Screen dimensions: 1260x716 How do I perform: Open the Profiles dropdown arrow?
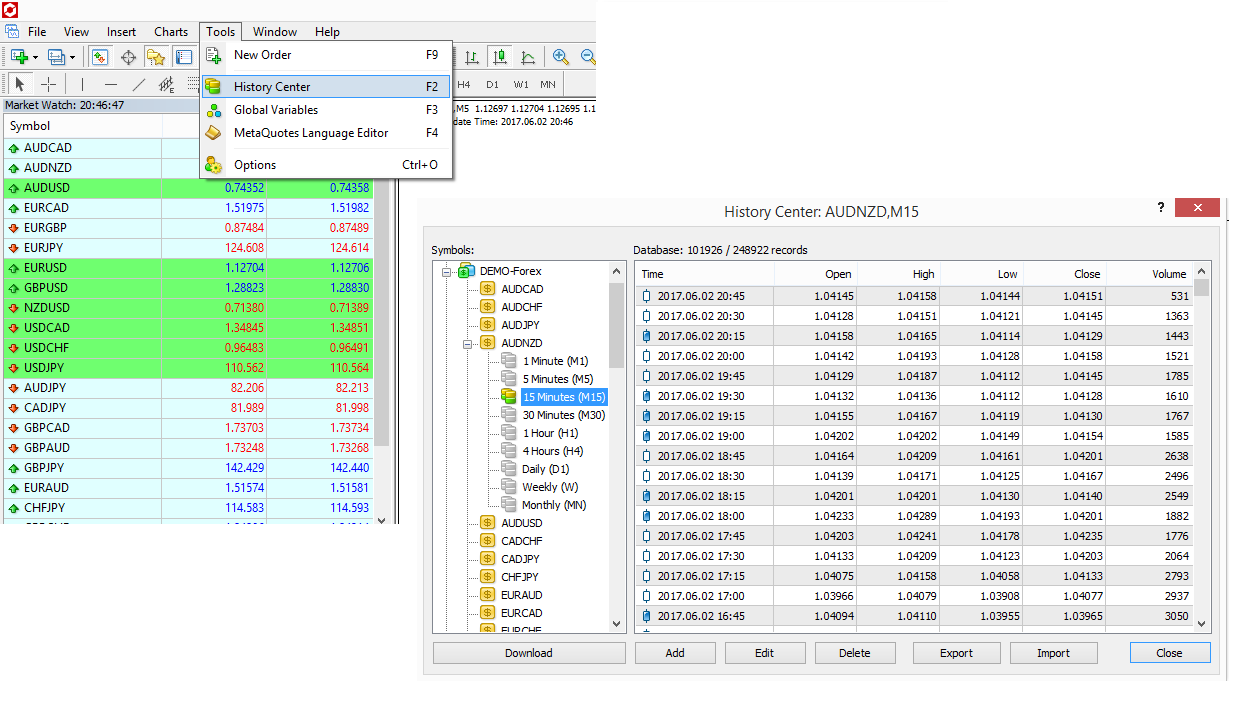click(72, 57)
